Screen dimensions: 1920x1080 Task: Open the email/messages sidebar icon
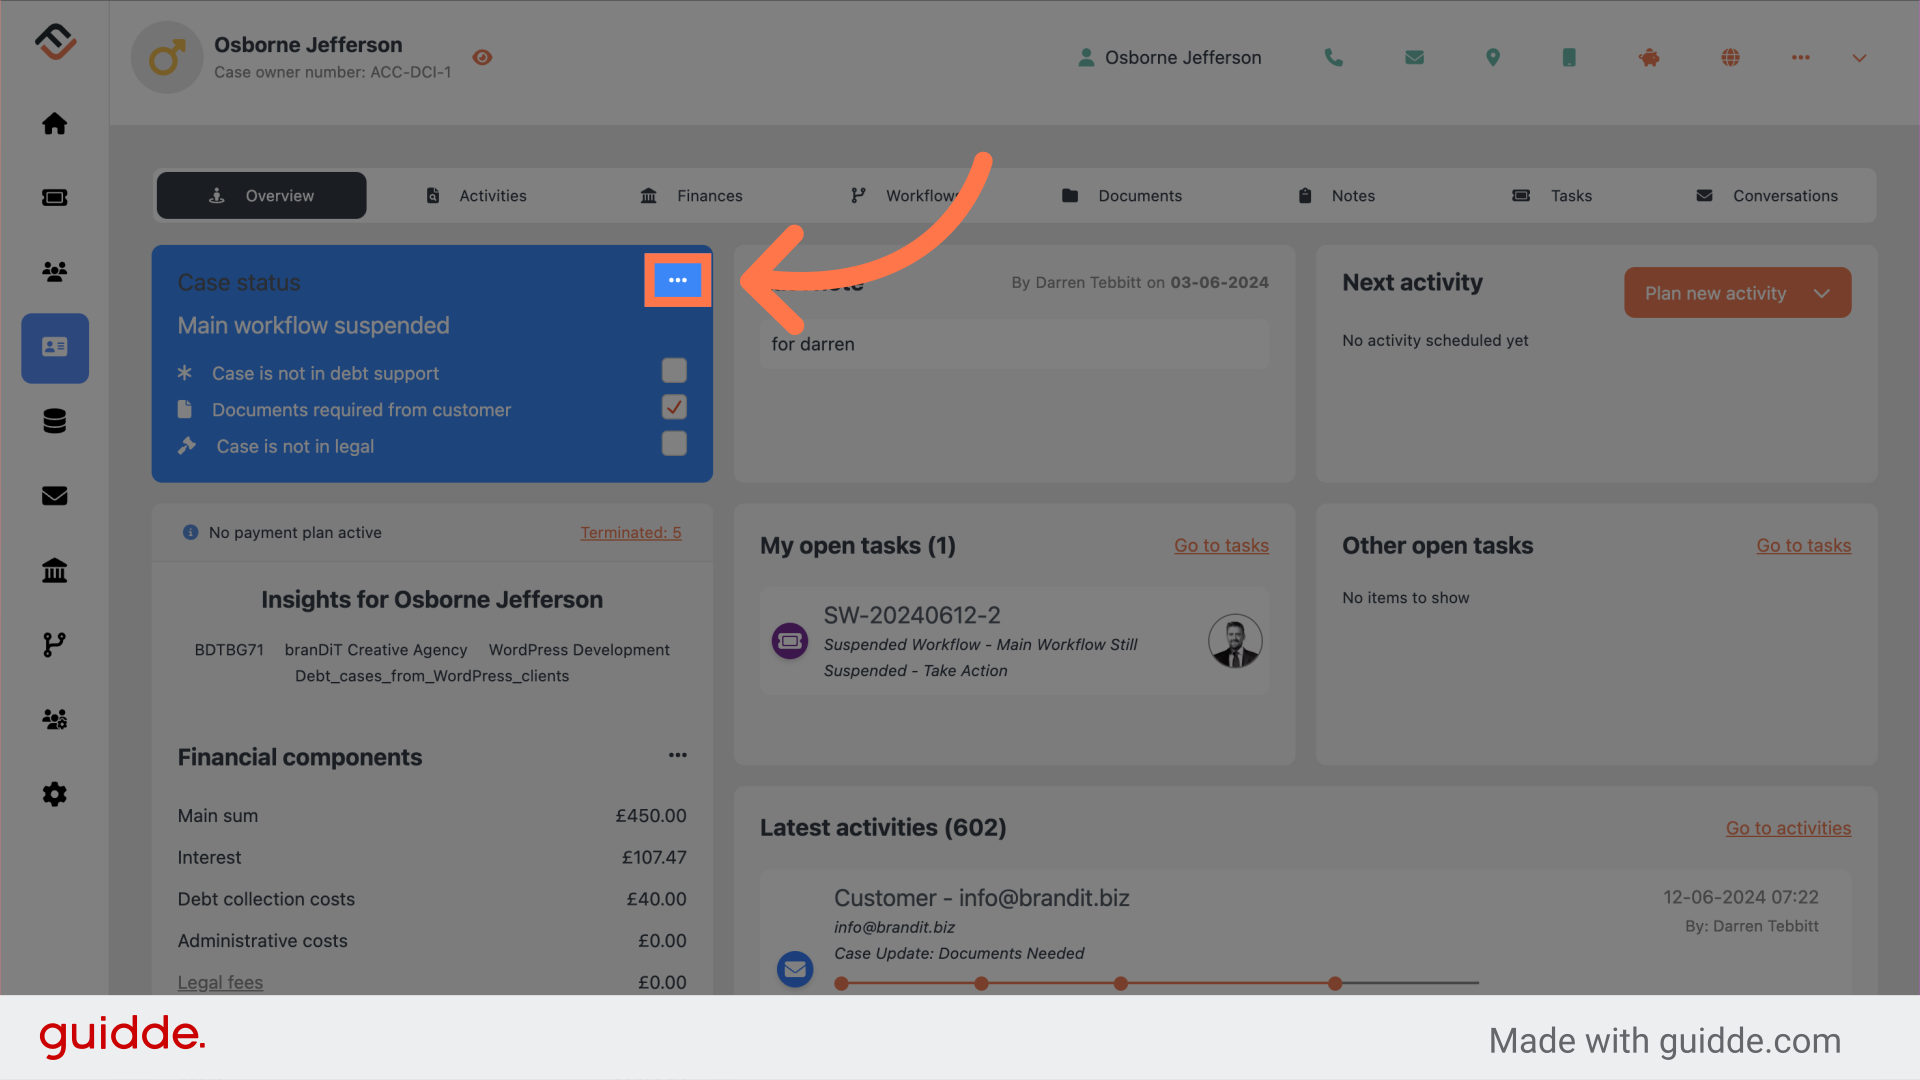click(x=54, y=496)
